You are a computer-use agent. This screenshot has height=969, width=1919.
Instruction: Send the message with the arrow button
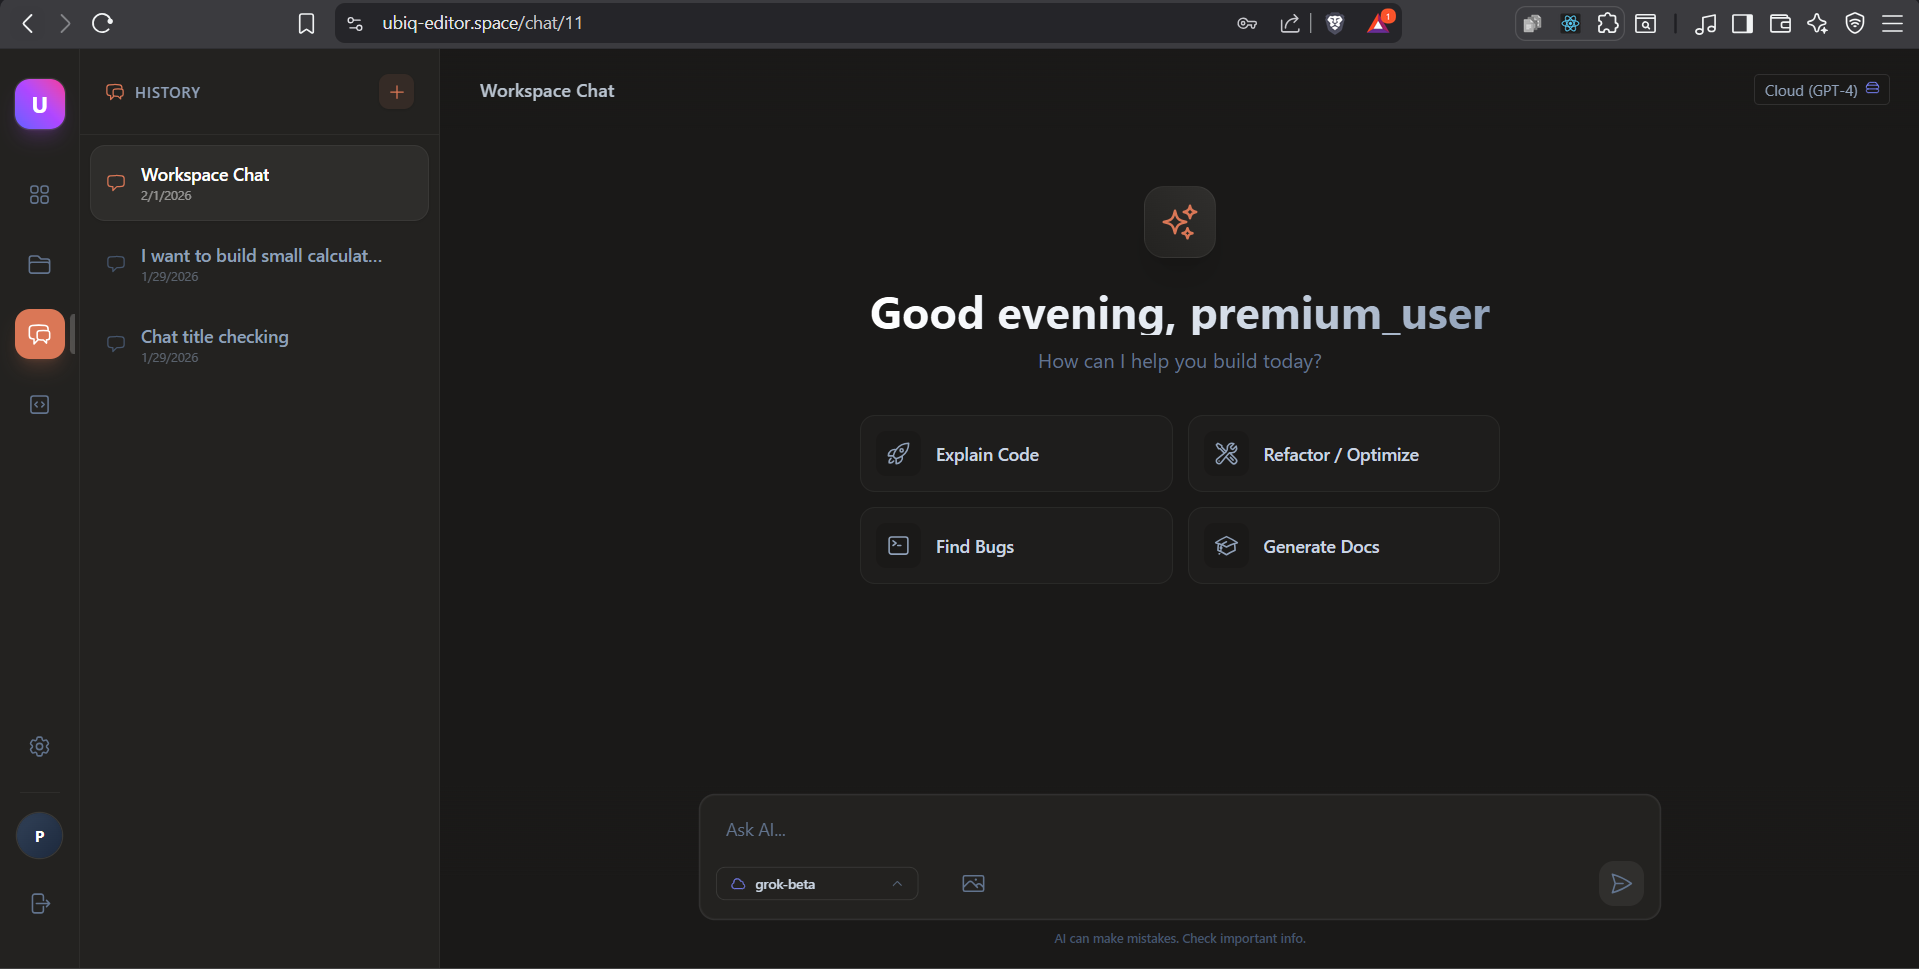click(x=1621, y=883)
